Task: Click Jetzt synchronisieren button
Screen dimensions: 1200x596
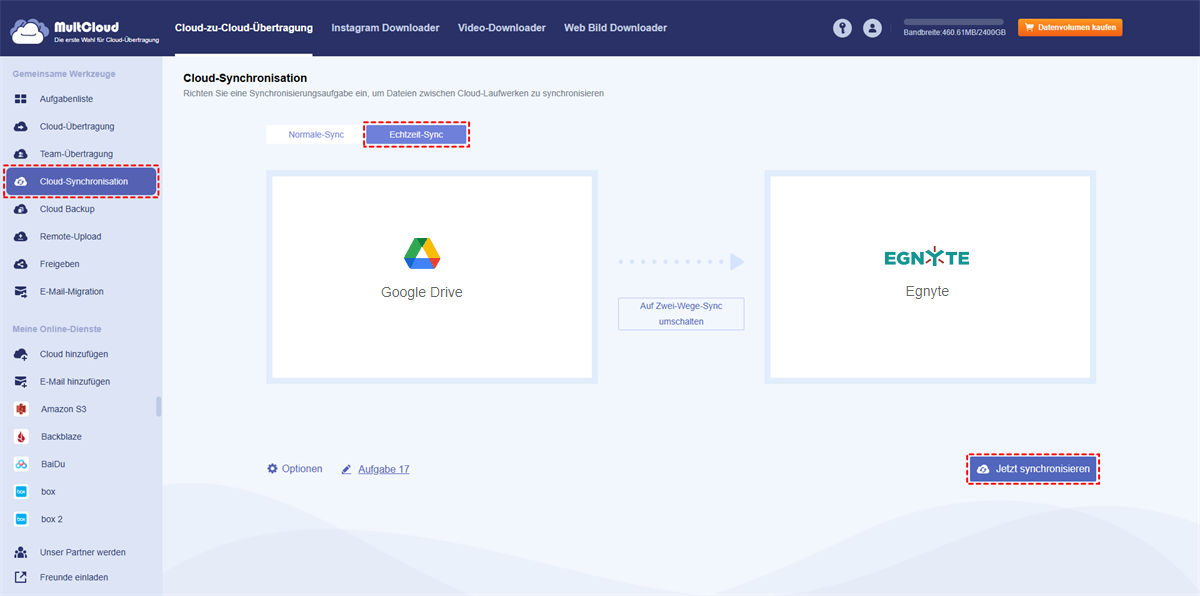Action: tap(1033, 469)
